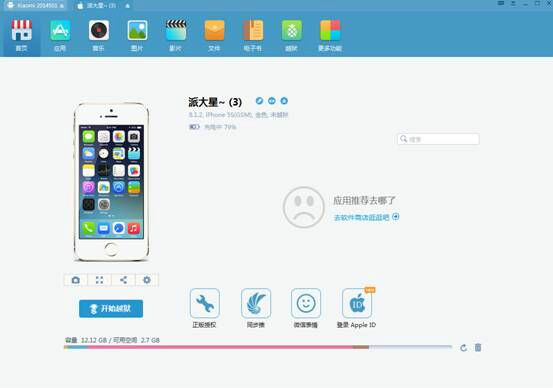553x388 pixels.
Task: Click the iPhone screen preview image
Action: pyautogui.click(x=111, y=182)
